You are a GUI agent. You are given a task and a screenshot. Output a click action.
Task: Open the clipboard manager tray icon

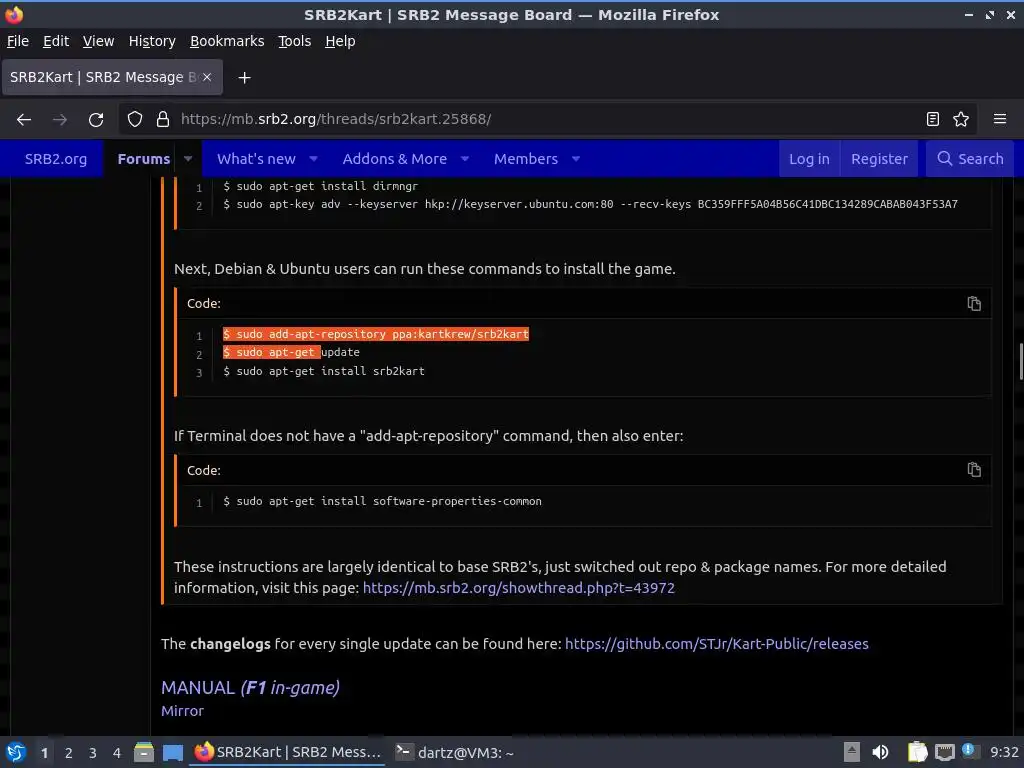click(x=918, y=752)
